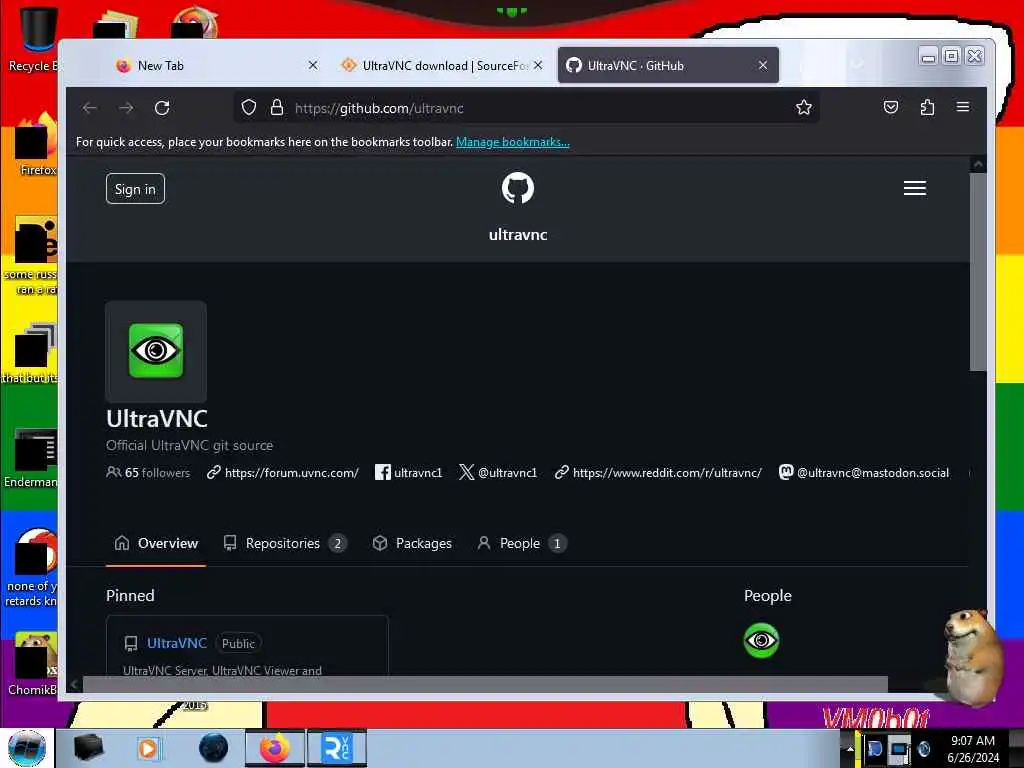The image size is (1024, 768).
Task: Click the taskbar clock showing 9:07 AM
Action: click(972, 749)
